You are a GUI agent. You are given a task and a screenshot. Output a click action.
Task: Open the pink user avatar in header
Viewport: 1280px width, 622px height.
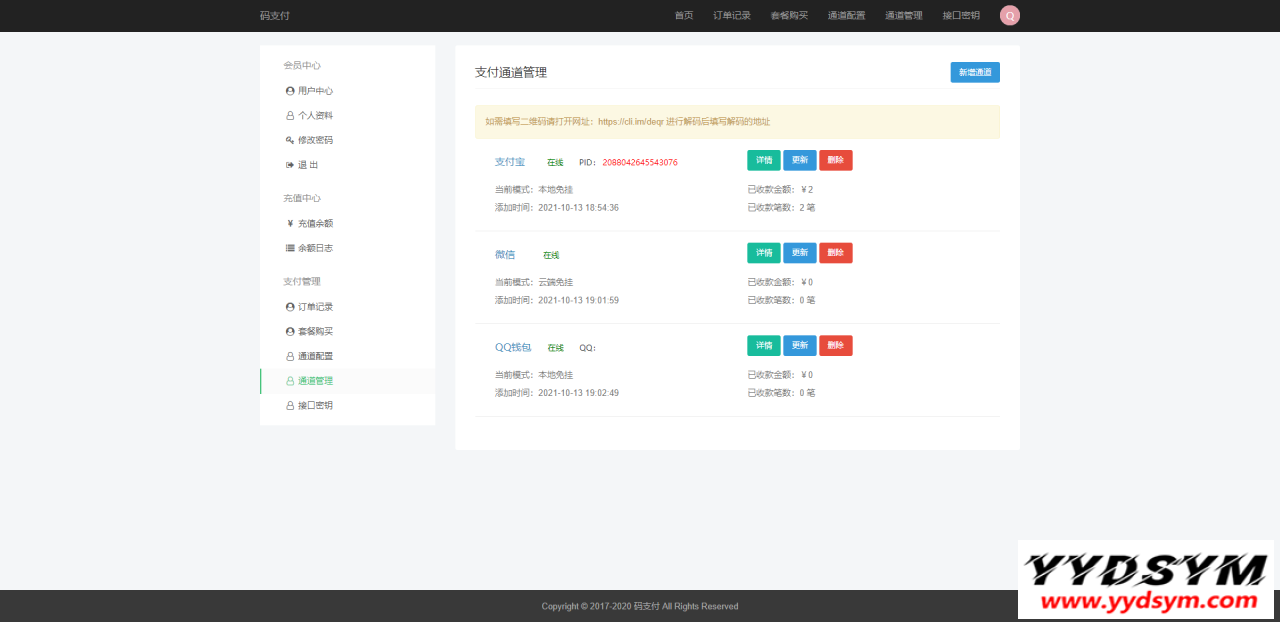[x=1010, y=15]
